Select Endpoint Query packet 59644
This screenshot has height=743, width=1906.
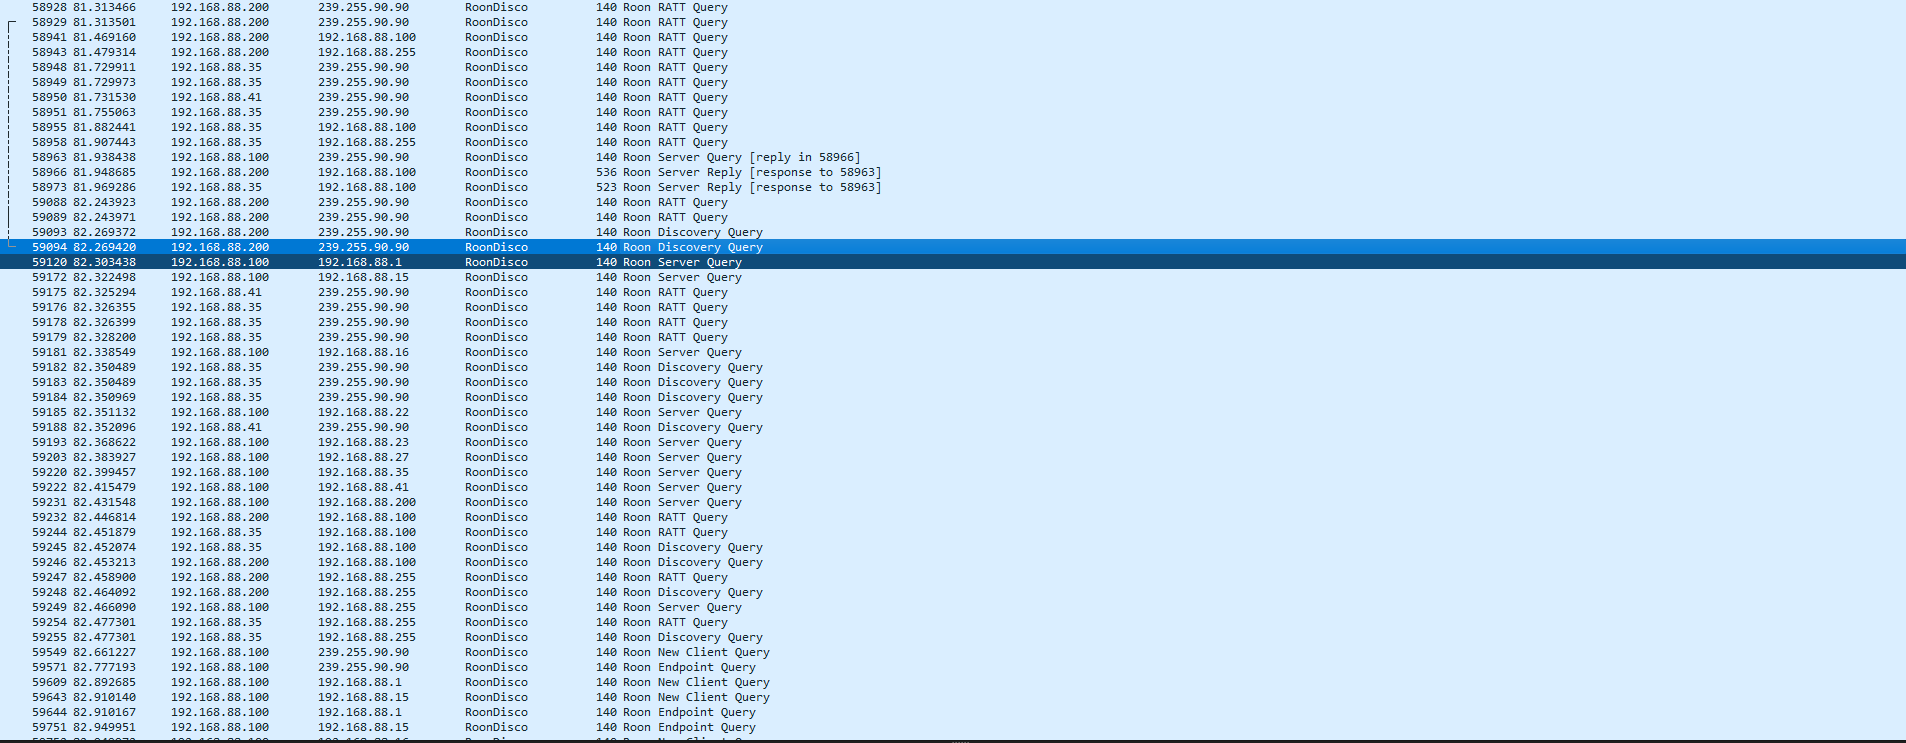tap(953, 712)
